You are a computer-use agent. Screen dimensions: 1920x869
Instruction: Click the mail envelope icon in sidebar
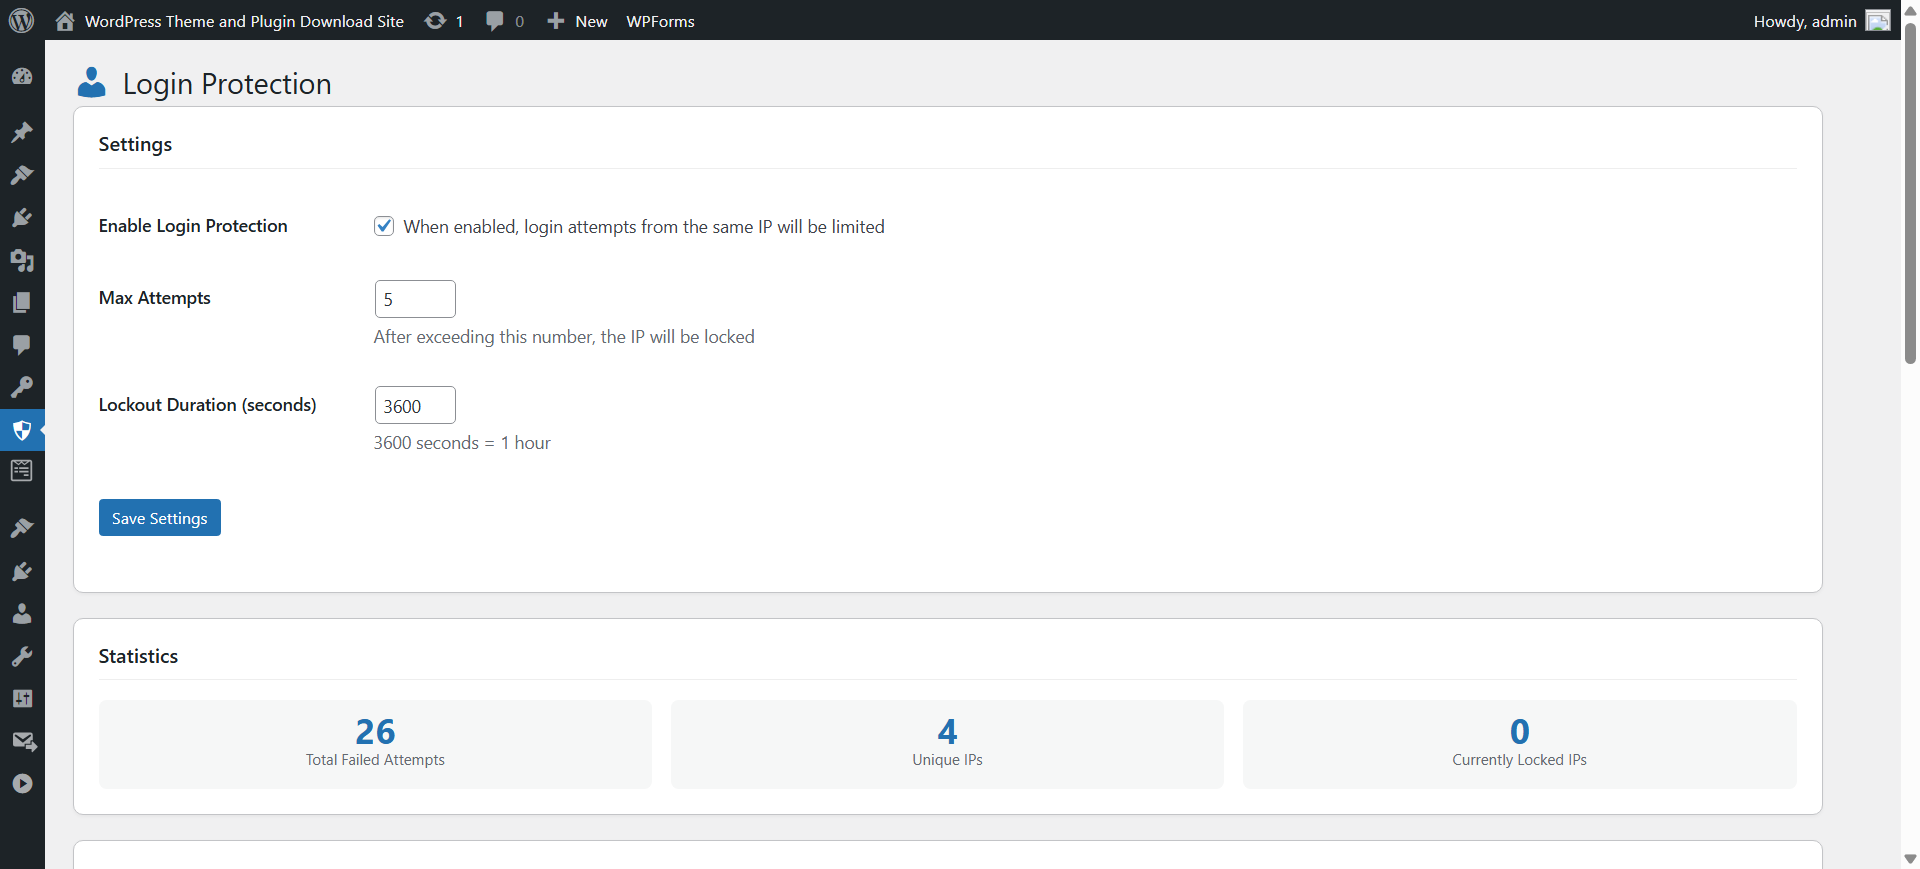(x=24, y=741)
